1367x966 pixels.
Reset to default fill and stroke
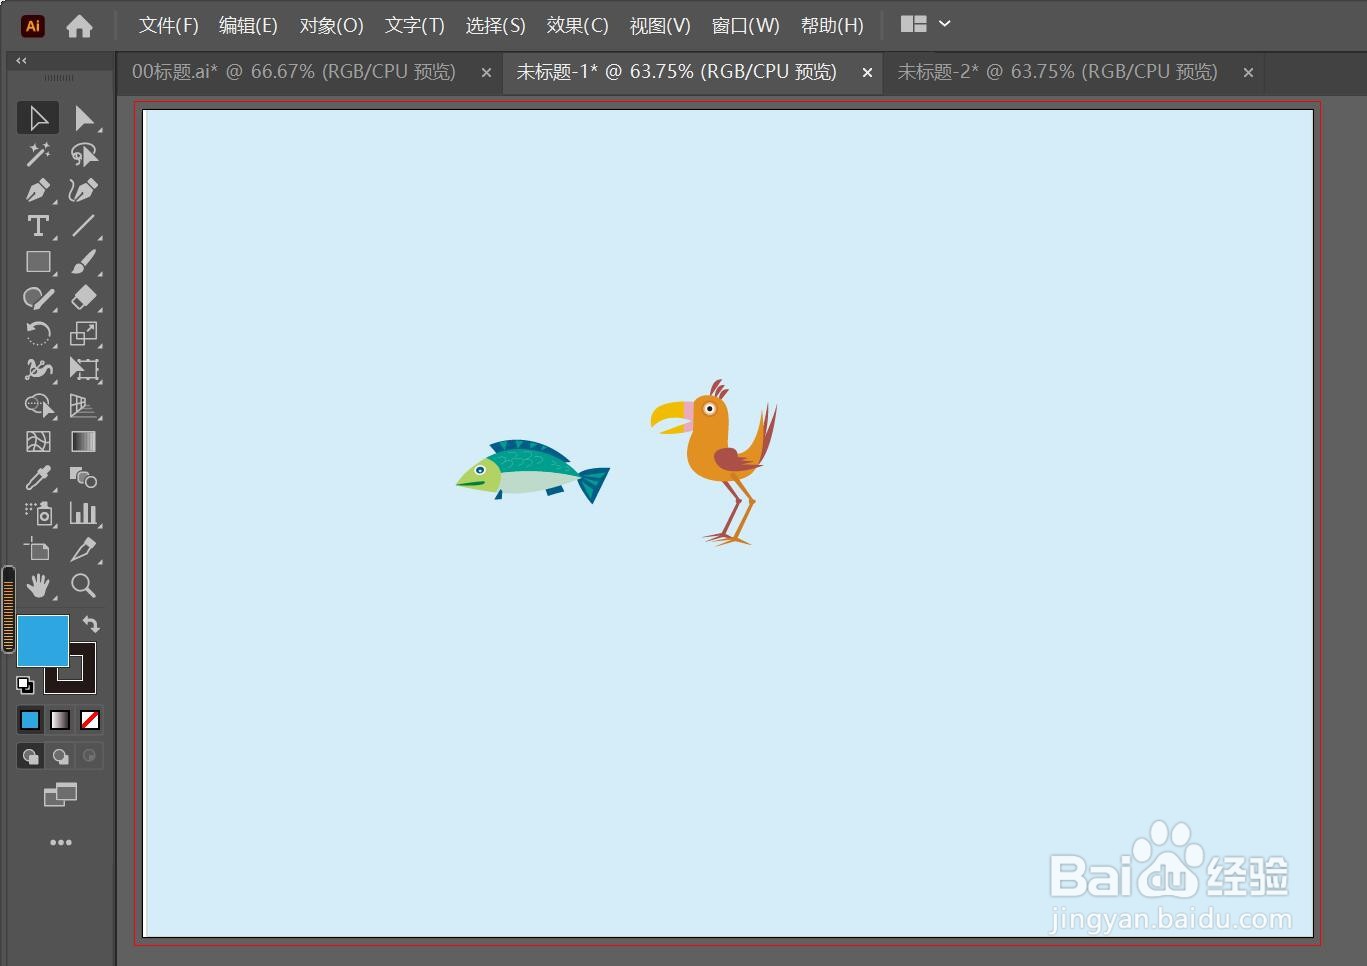click(25, 685)
